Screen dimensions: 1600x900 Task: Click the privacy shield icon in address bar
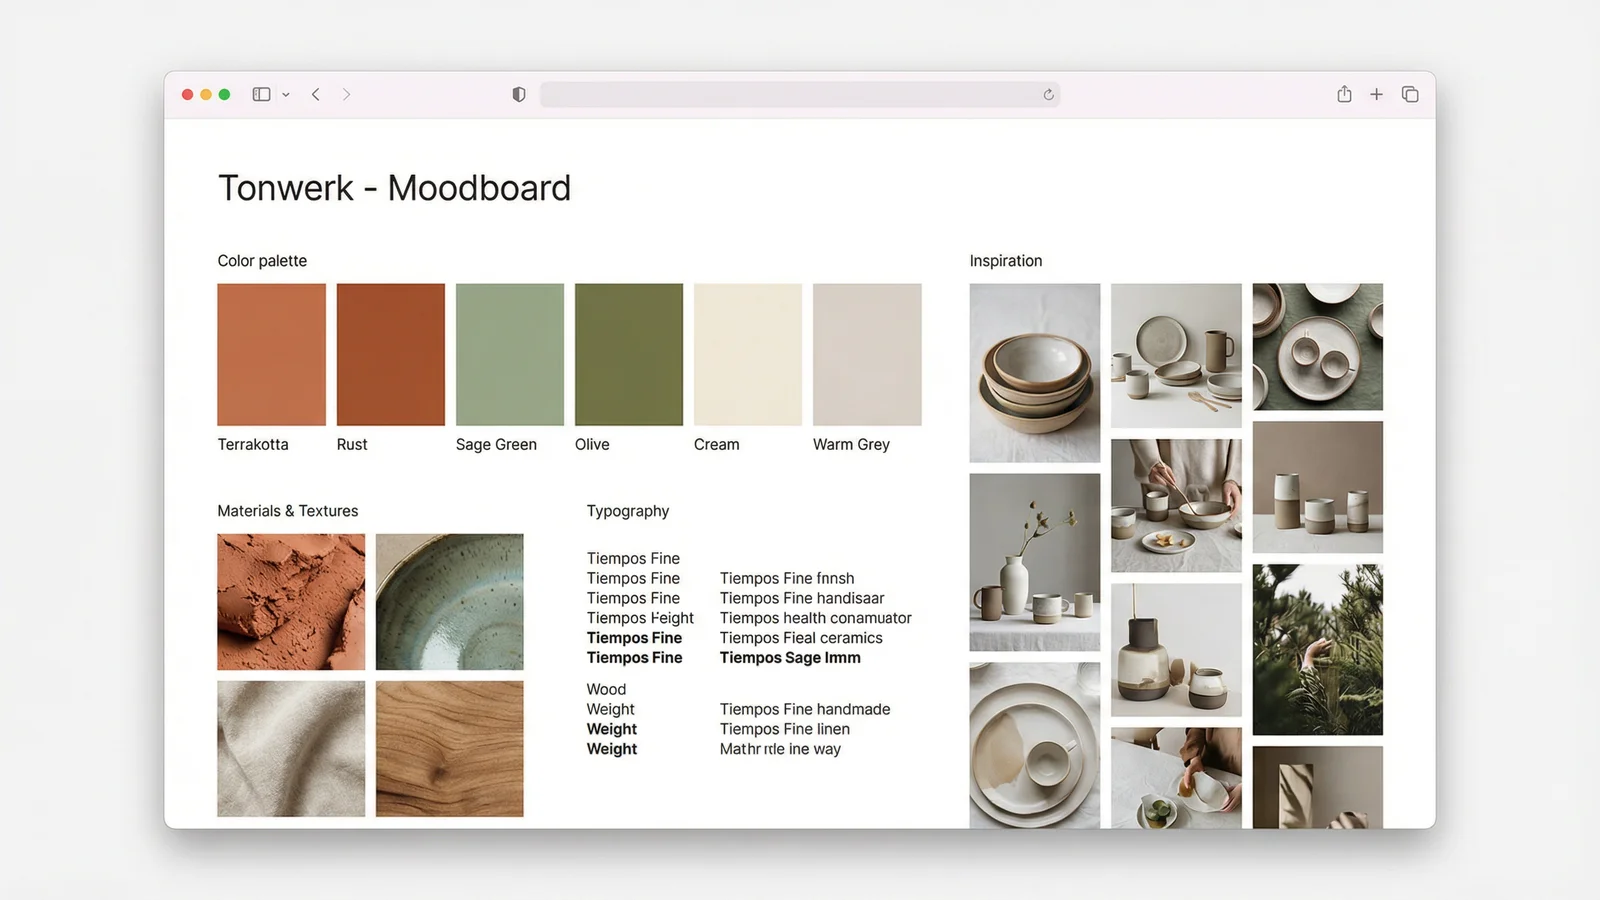518,94
